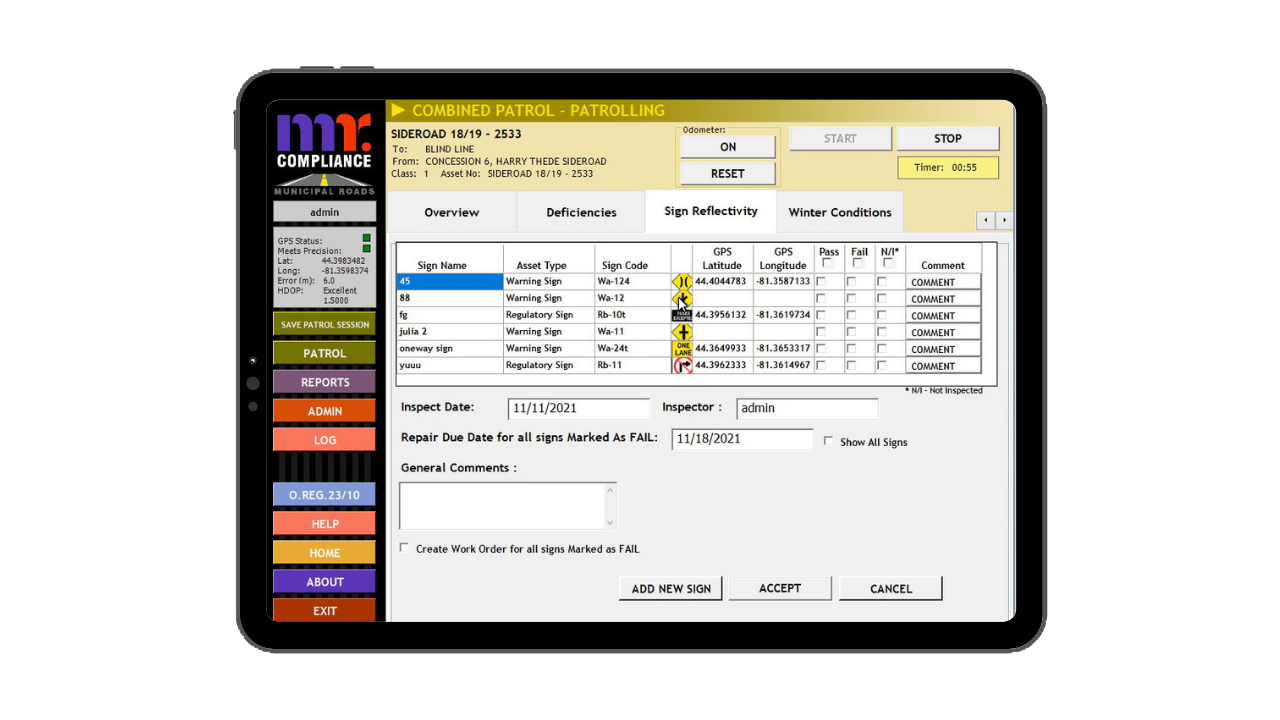Click the Timer 00:55 display

point(948,167)
